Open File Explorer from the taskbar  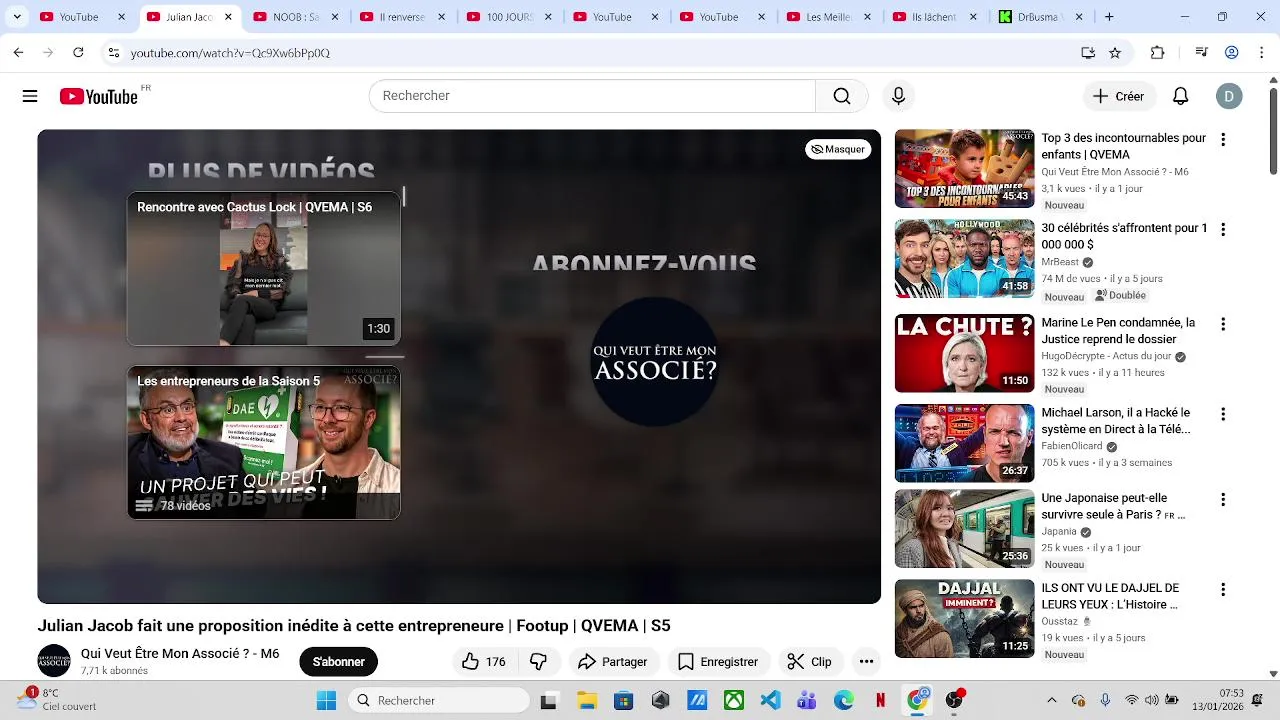[x=586, y=700]
